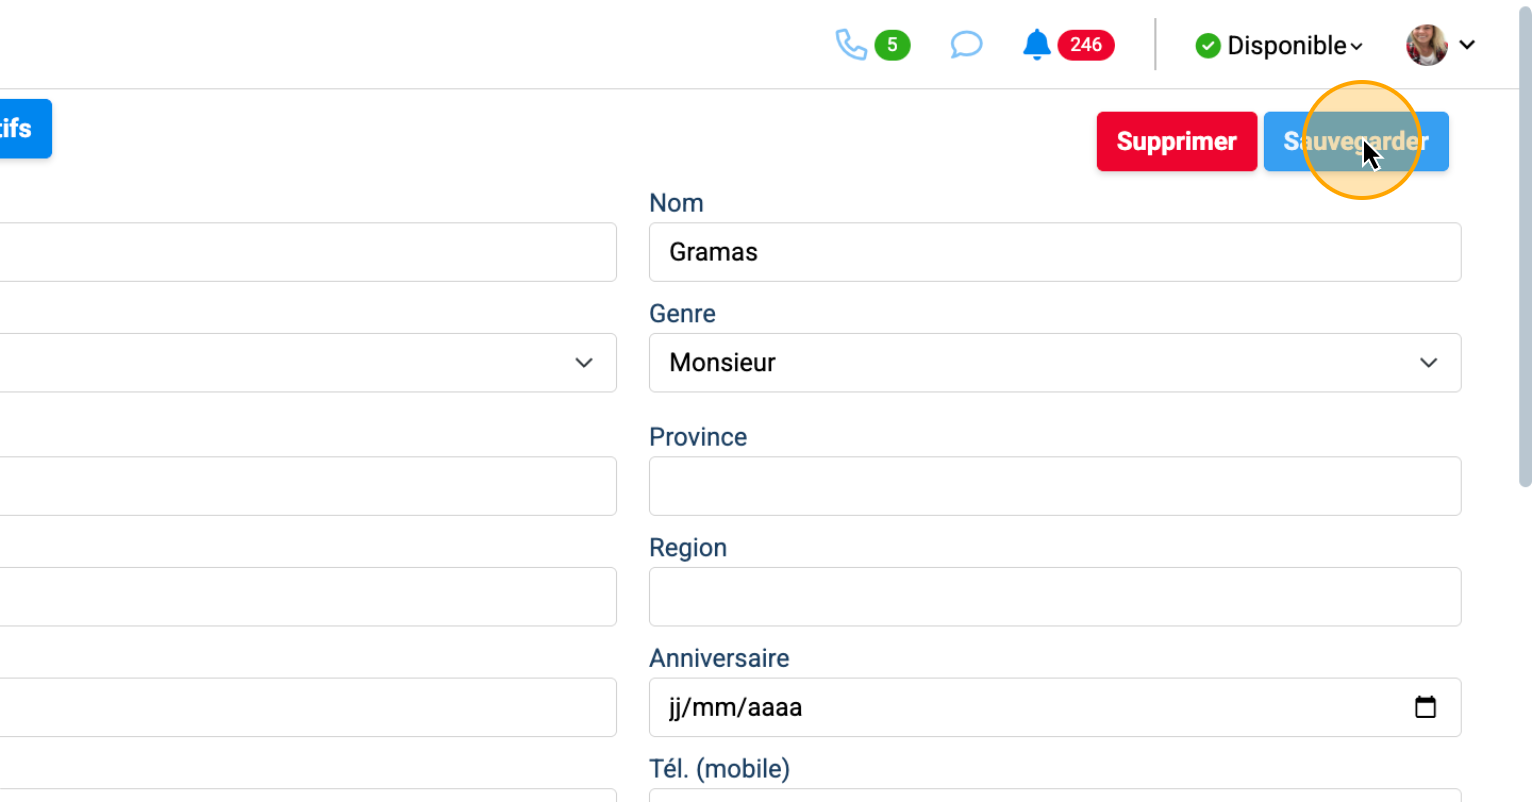Click the Nom field containing Gramas
This screenshot has width=1532, height=802.
[x=1054, y=252]
